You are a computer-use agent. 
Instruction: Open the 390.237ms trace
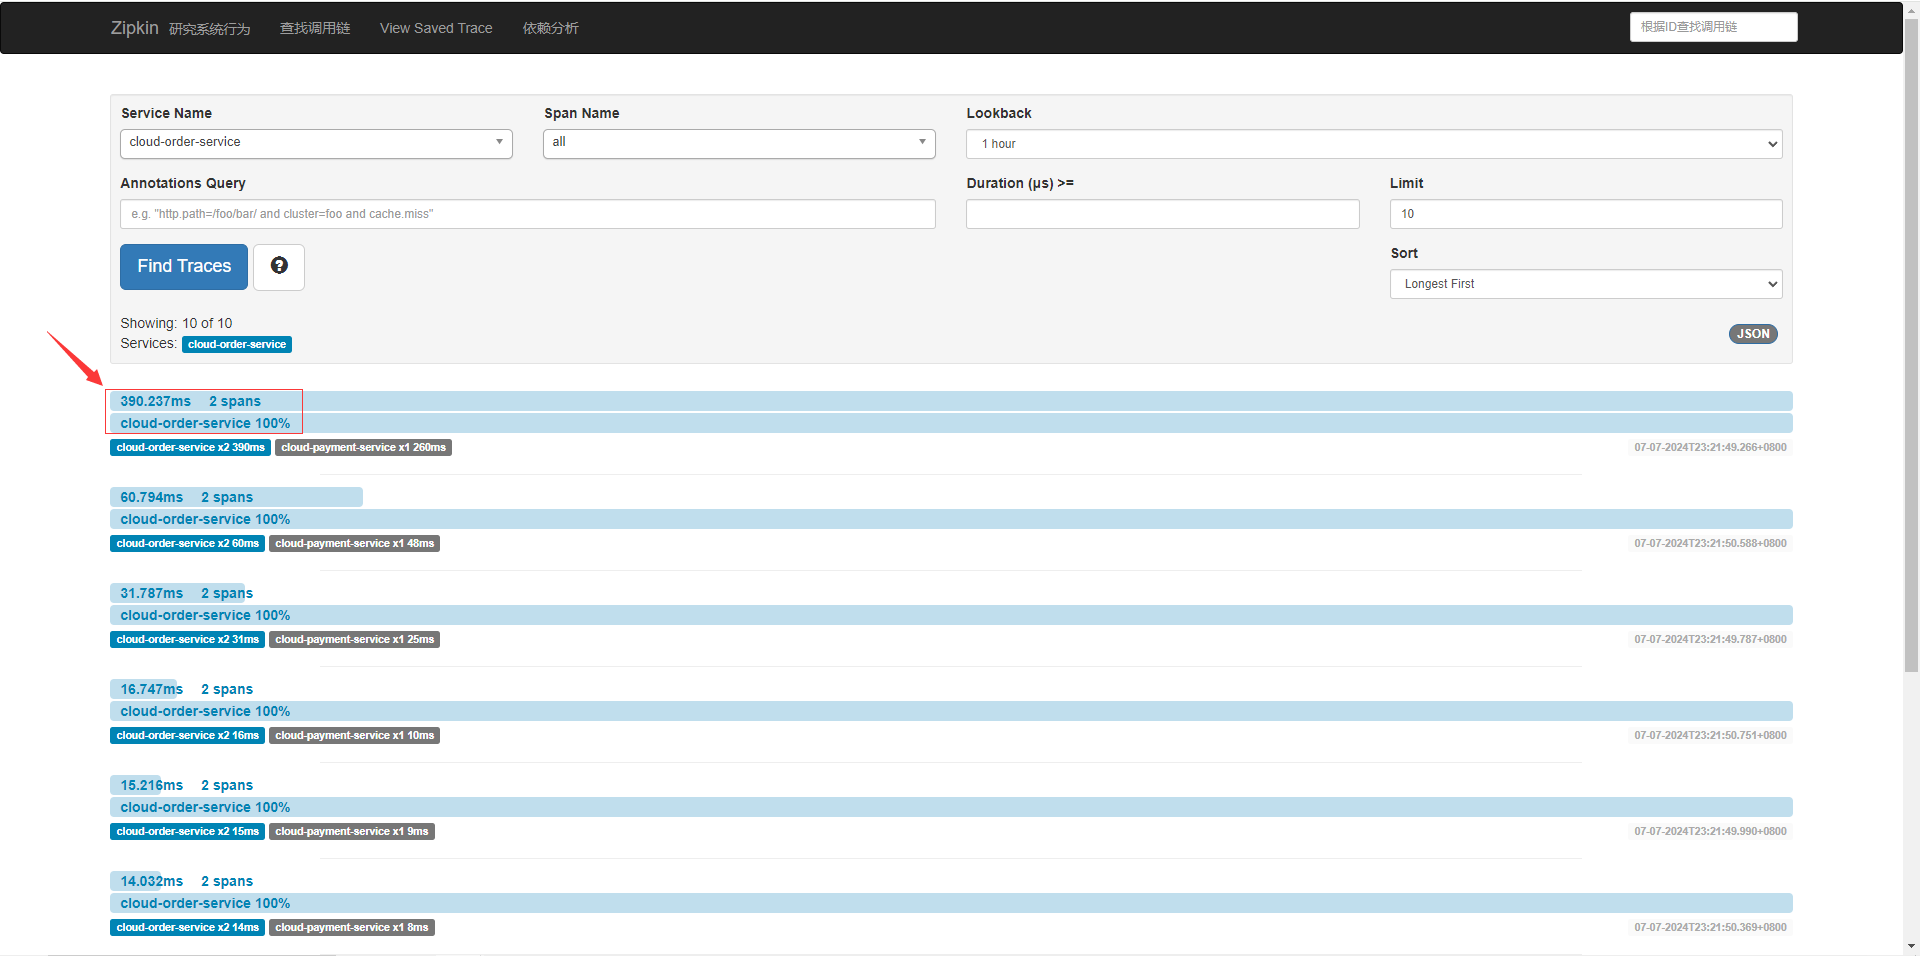pos(951,412)
